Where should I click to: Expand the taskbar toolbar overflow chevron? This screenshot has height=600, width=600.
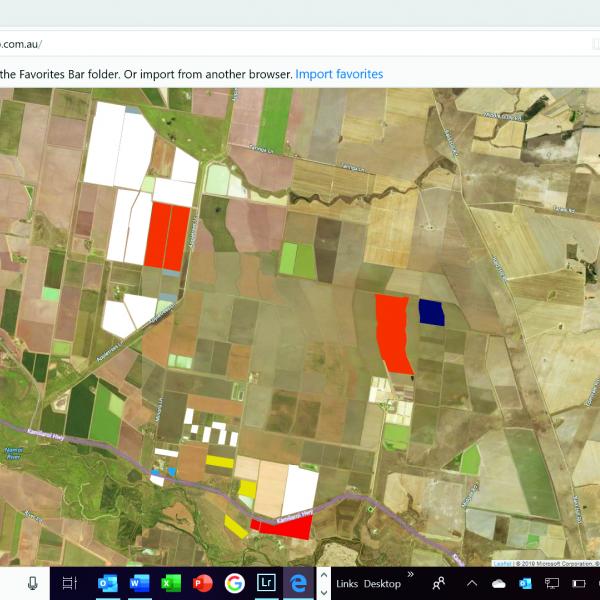click(x=410, y=575)
